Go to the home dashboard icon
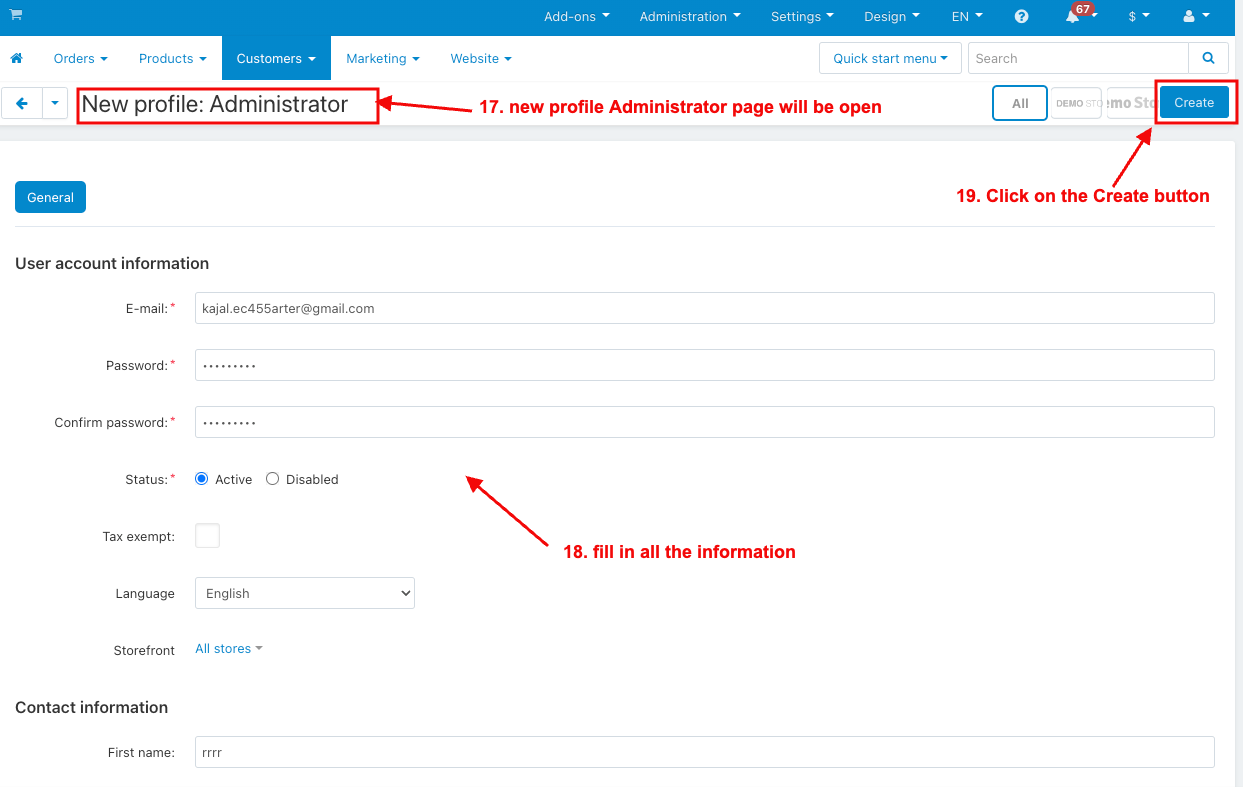Image resolution: width=1243 pixels, height=787 pixels. [16, 58]
